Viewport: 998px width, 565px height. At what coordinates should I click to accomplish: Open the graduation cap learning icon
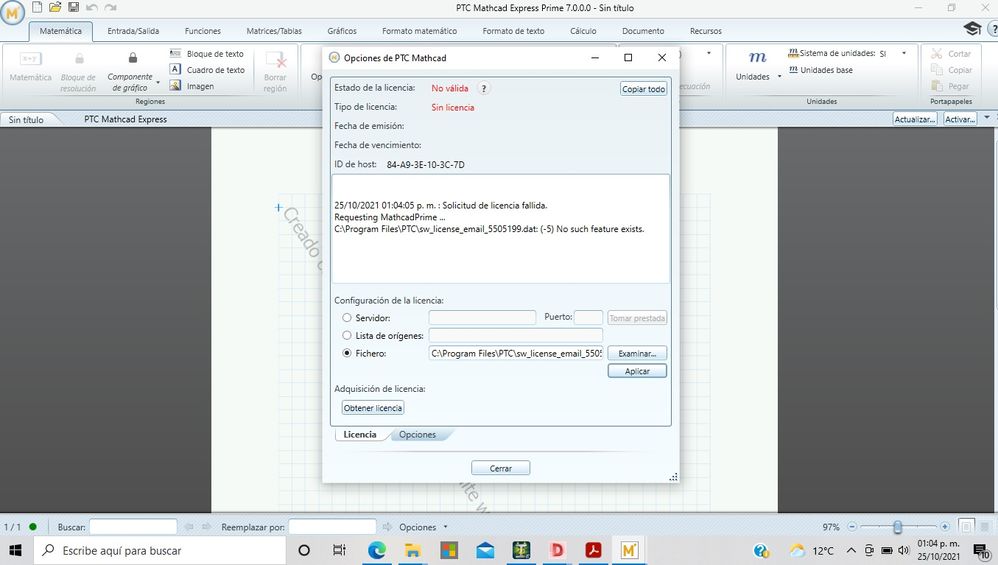tap(971, 29)
